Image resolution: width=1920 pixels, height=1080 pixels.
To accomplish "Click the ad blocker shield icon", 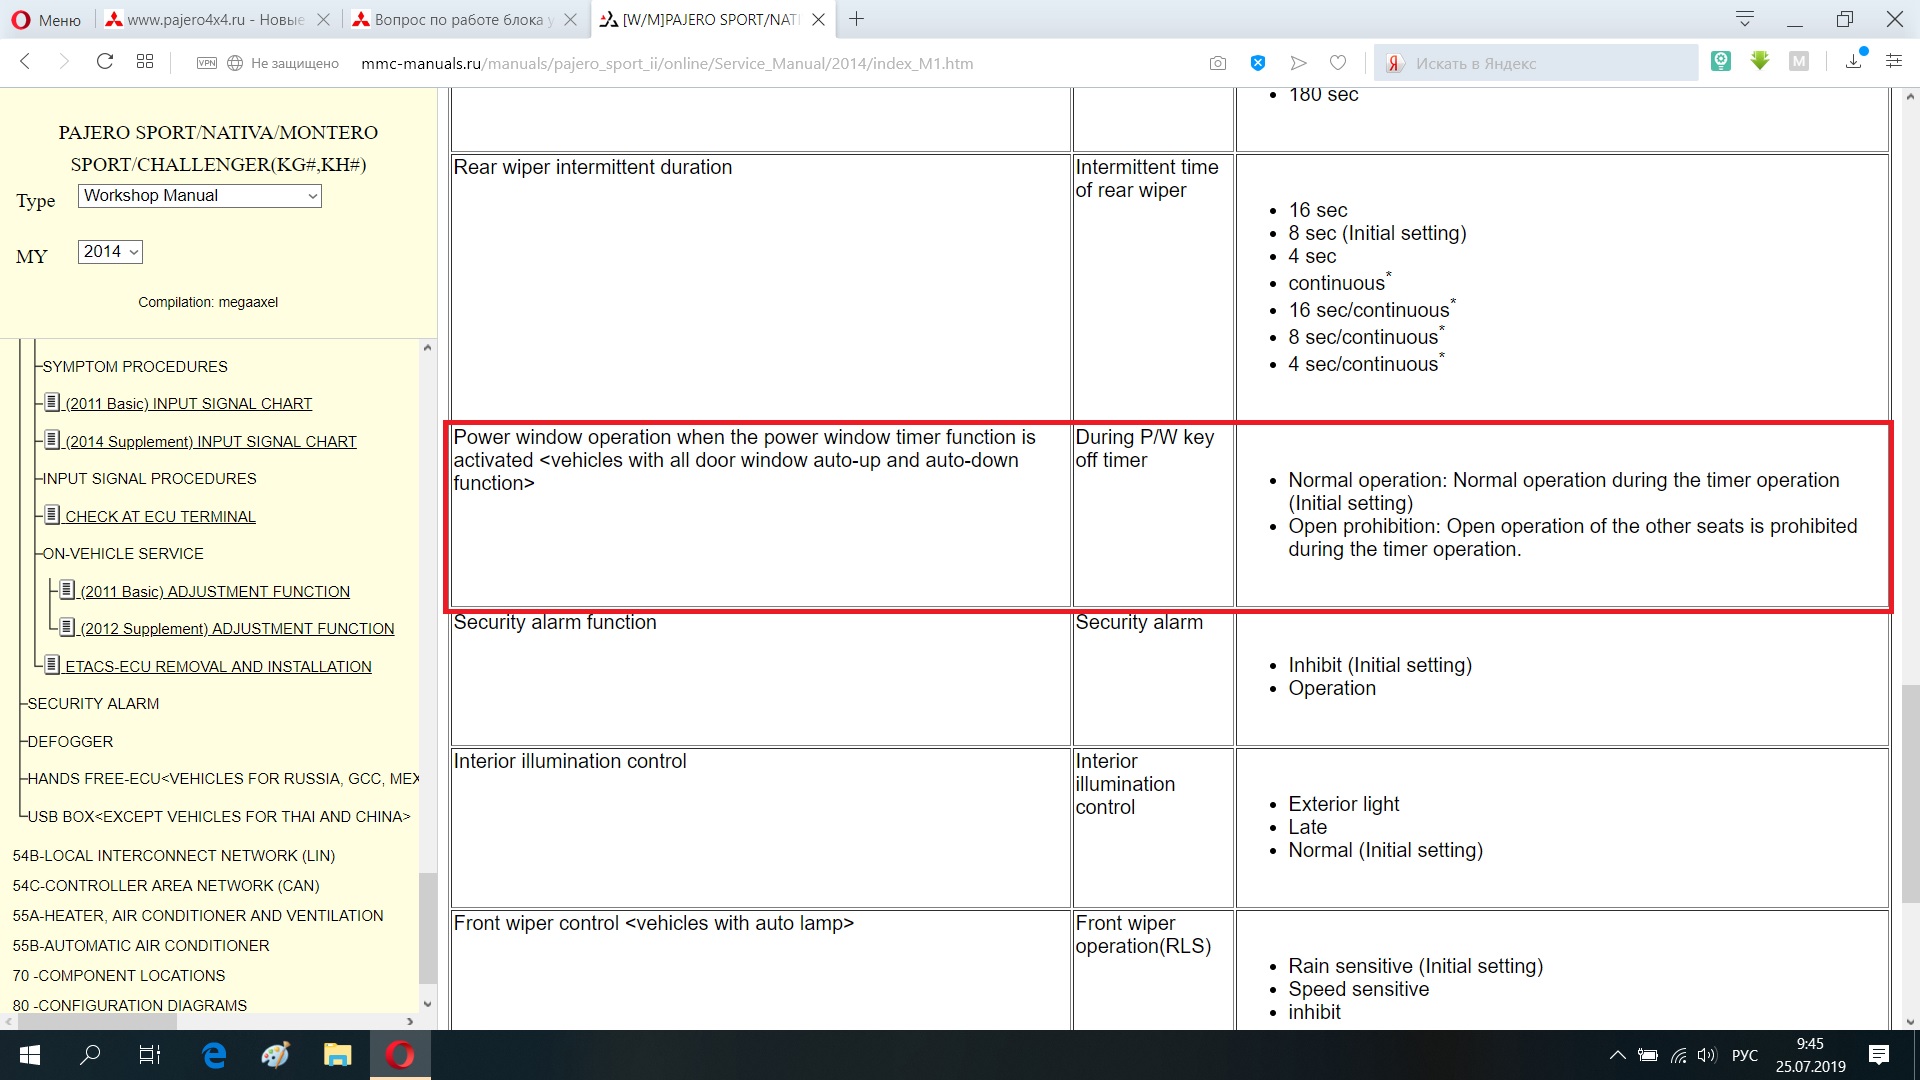I will (x=1258, y=63).
